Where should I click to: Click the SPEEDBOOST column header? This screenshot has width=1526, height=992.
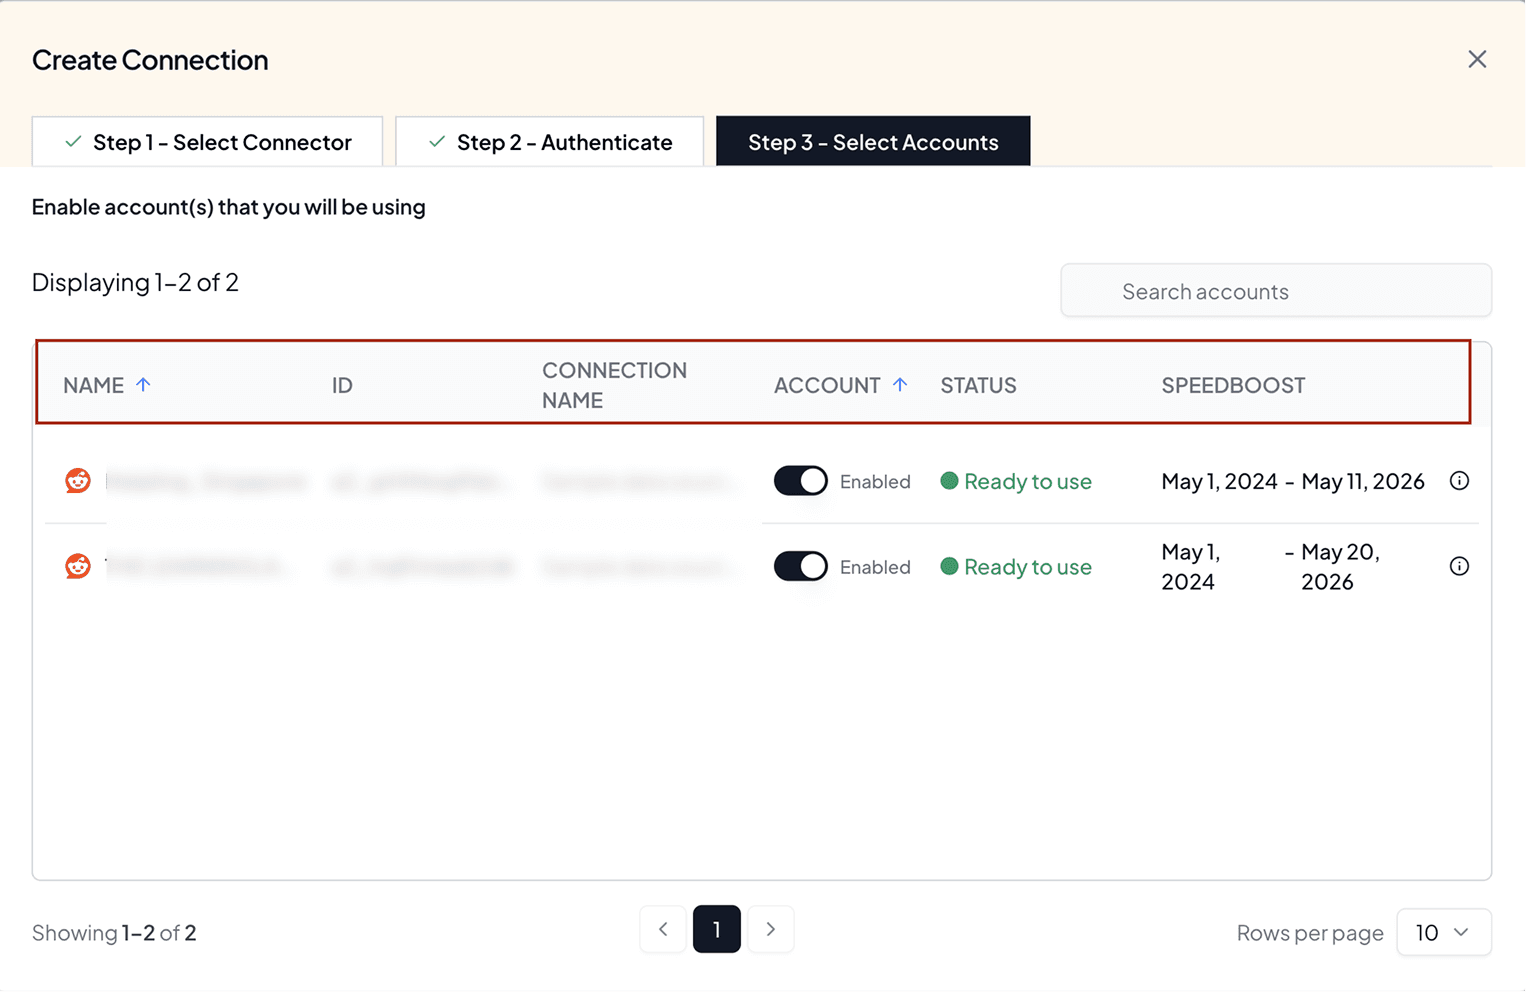point(1233,385)
